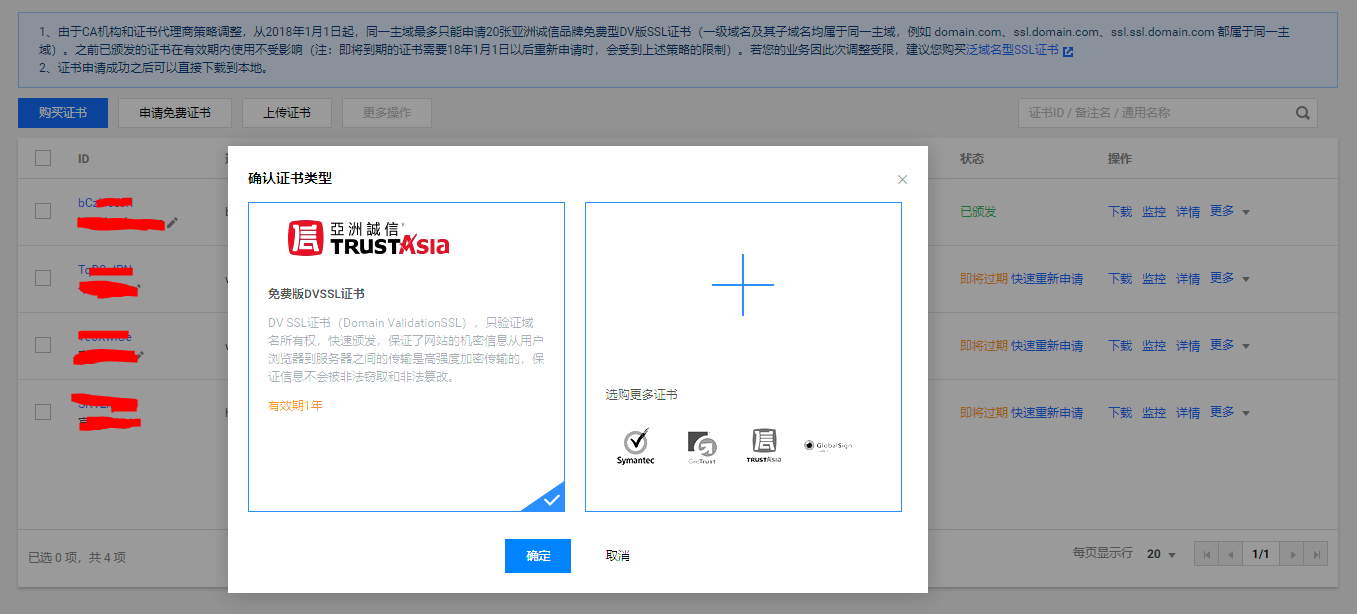This screenshot has width=1357, height=614.
Task: Check the fourth certificate row checkbox
Action: click(43, 412)
